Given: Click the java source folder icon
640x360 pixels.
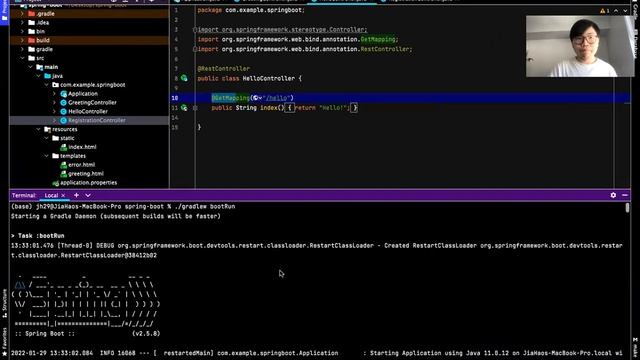Looking at the screenshot, I should pyautogui.click(x=47, y=76).
